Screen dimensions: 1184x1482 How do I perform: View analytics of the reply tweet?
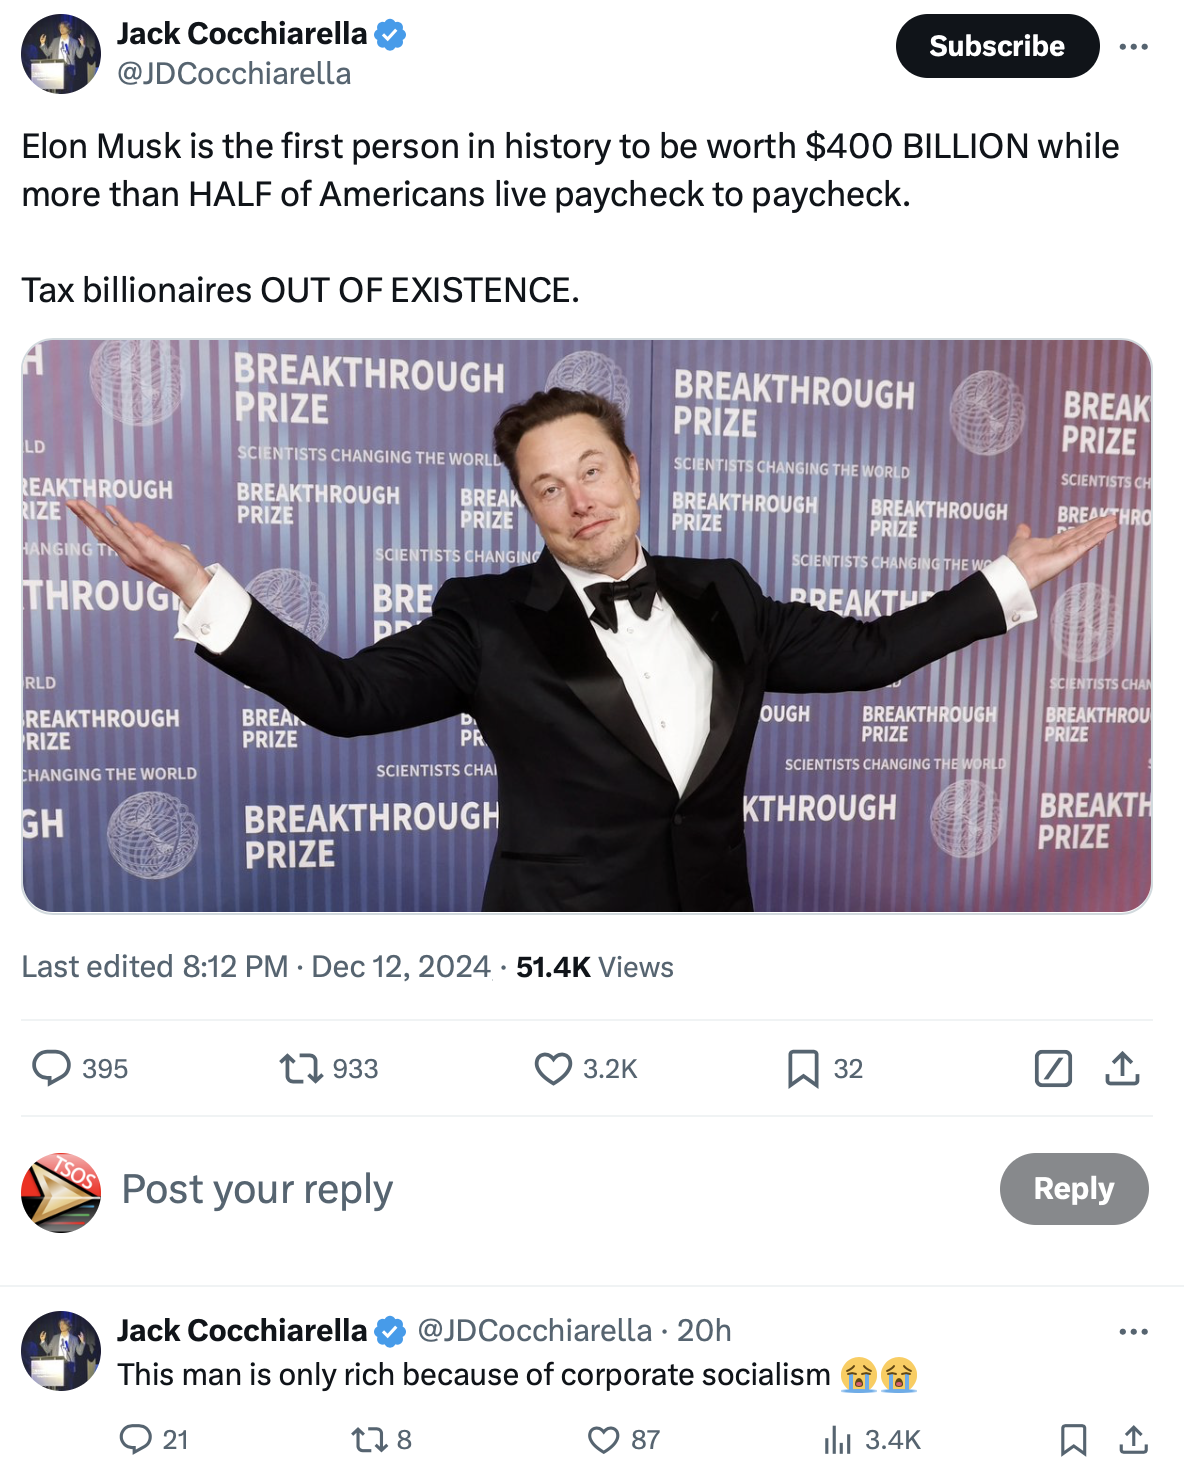pos(836,1439)
